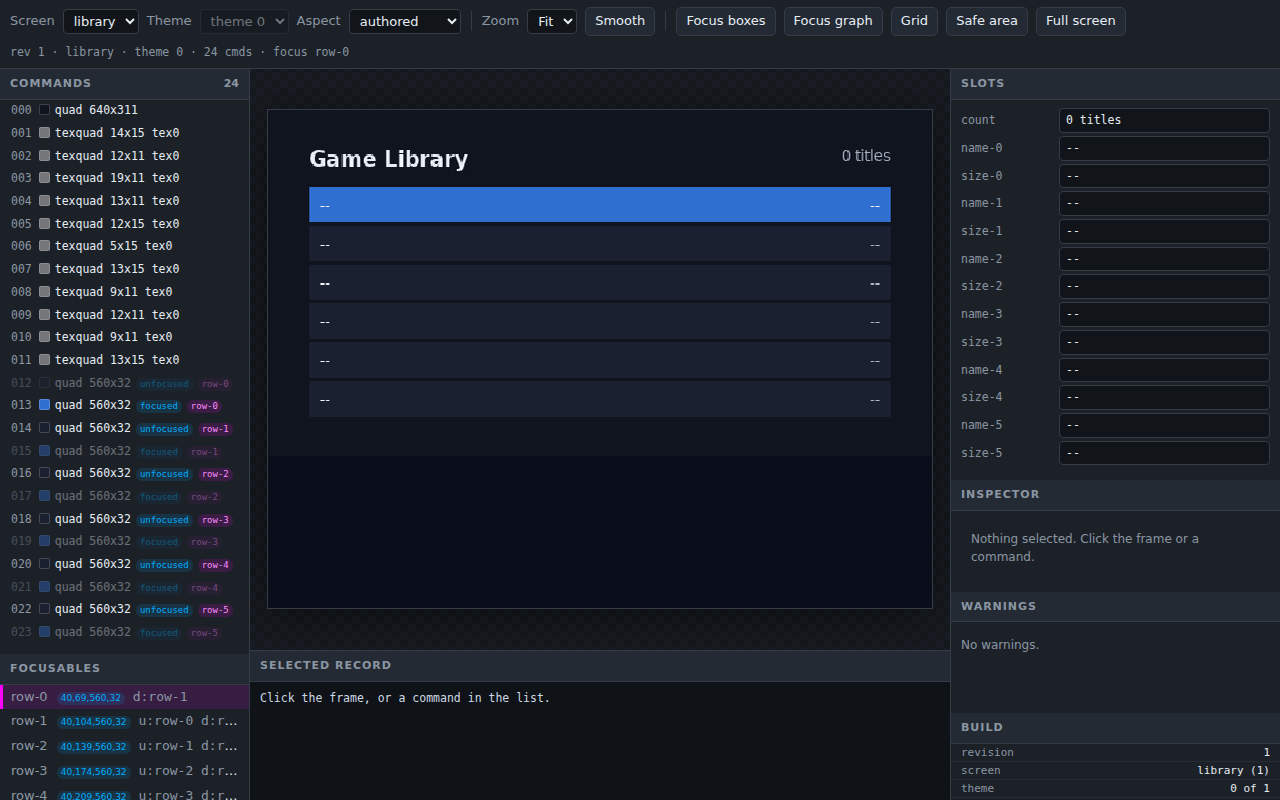Viewport: 1280px width, 800px height.
Task: Select command 010 texquad 9x11 tex0
Action: [125, 337]
